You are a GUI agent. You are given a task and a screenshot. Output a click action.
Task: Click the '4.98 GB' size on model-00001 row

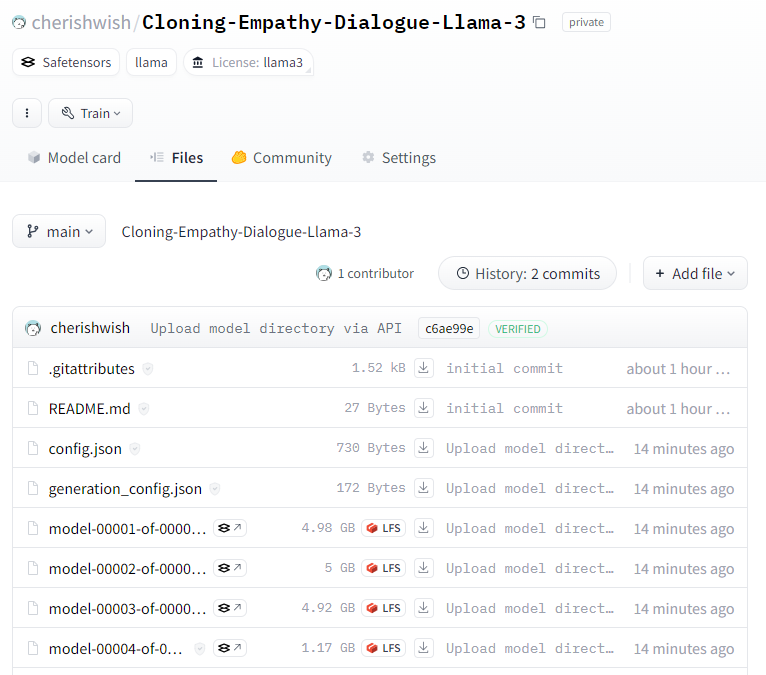pos(328,528)
